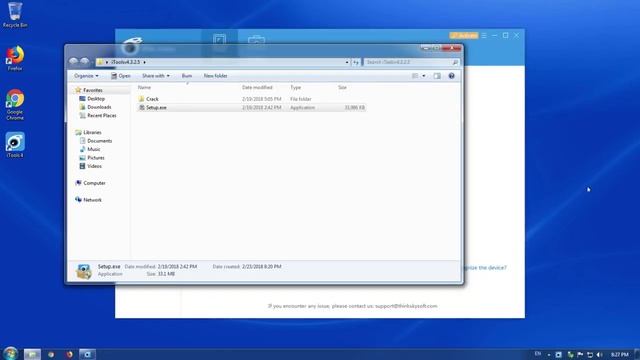Click 'Application' type of Setup.exe row
The image size is (640, 360).
[x=302, y=107]
